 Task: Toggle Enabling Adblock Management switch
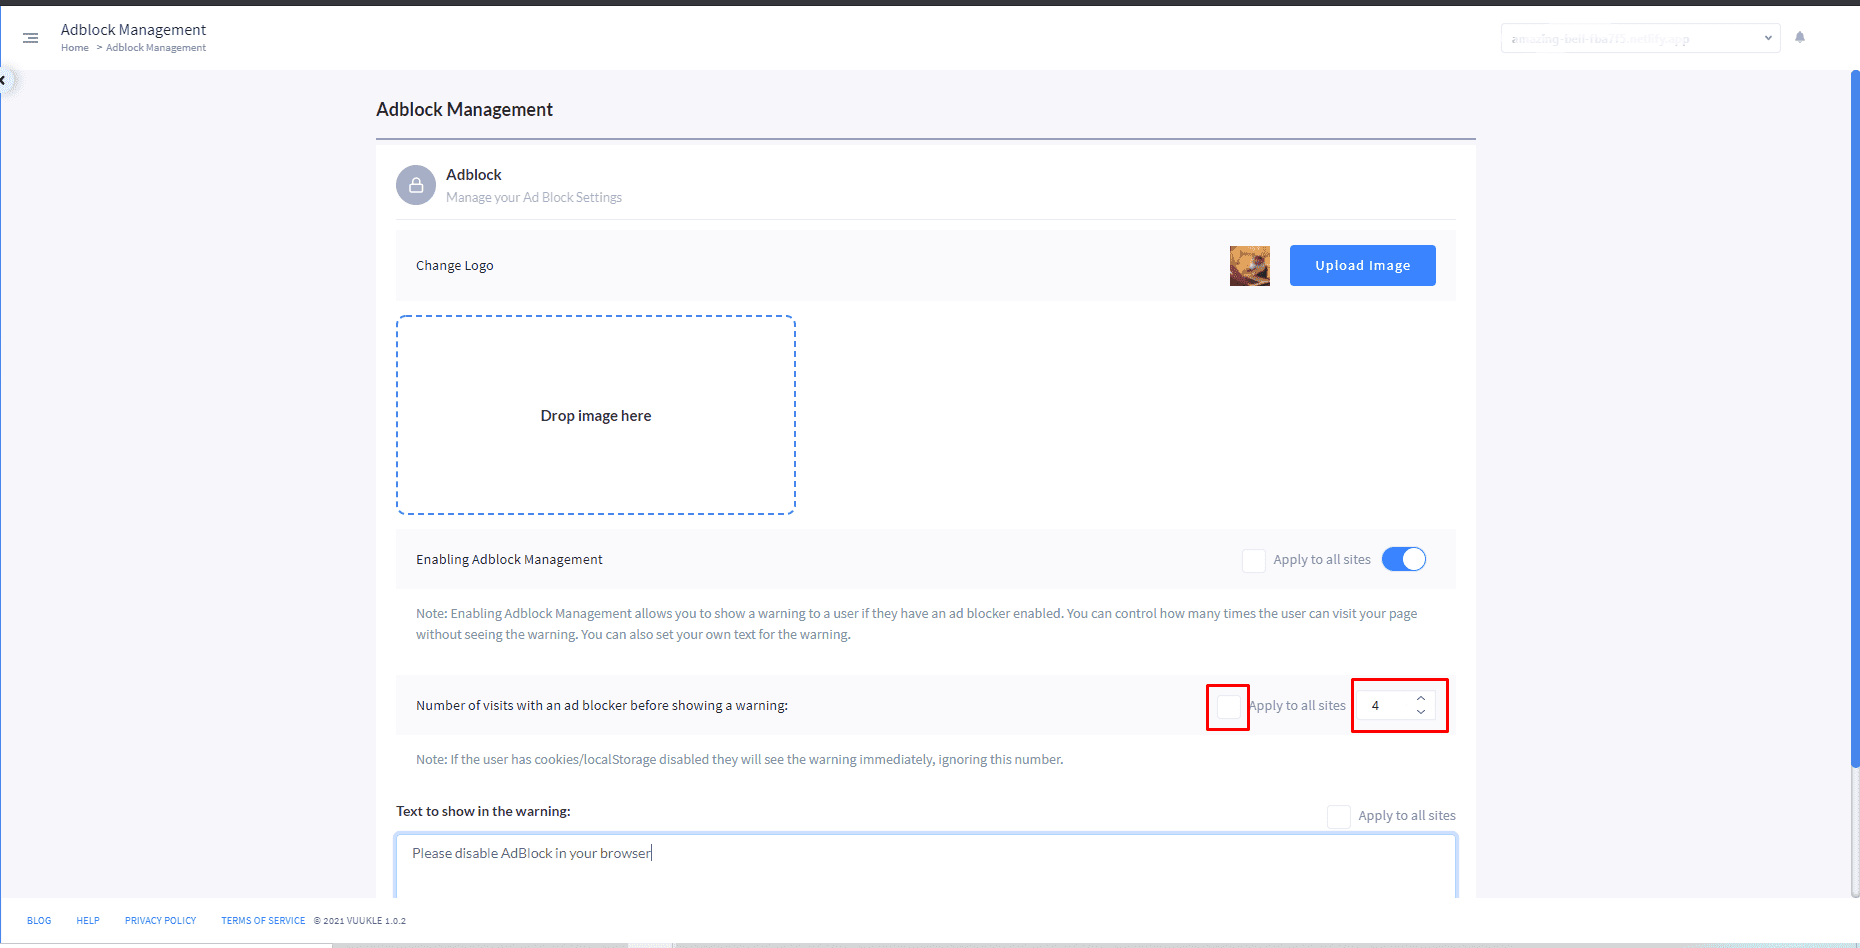click(1404, 559)
